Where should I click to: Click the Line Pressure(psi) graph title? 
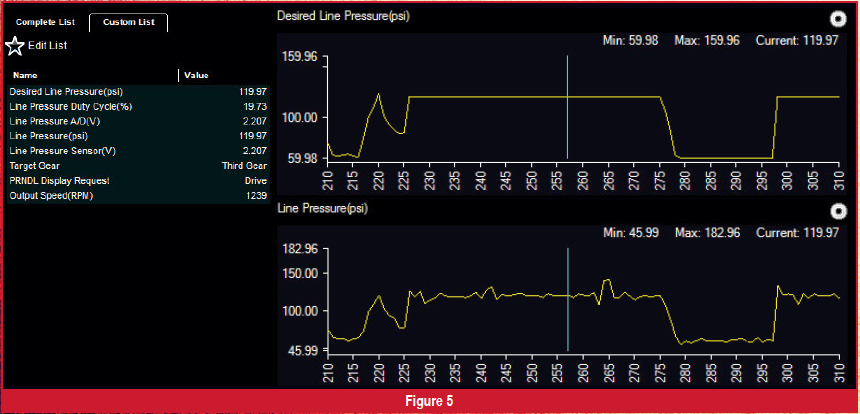click(322, 209)
